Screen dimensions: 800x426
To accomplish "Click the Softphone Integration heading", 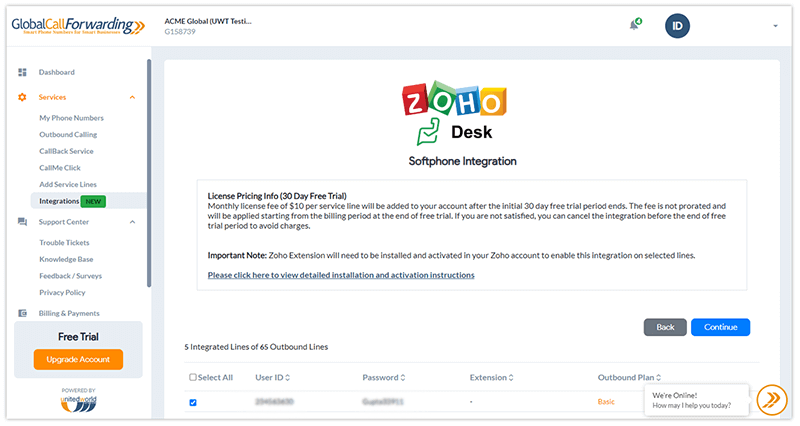I will tap(462, 161).
